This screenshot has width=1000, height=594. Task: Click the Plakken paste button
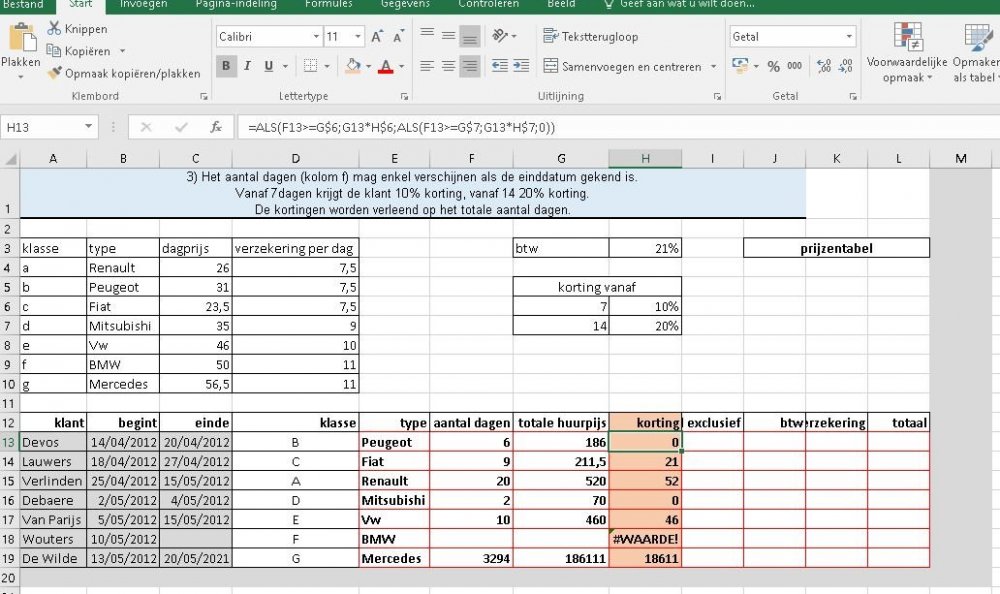pos(21,50)
